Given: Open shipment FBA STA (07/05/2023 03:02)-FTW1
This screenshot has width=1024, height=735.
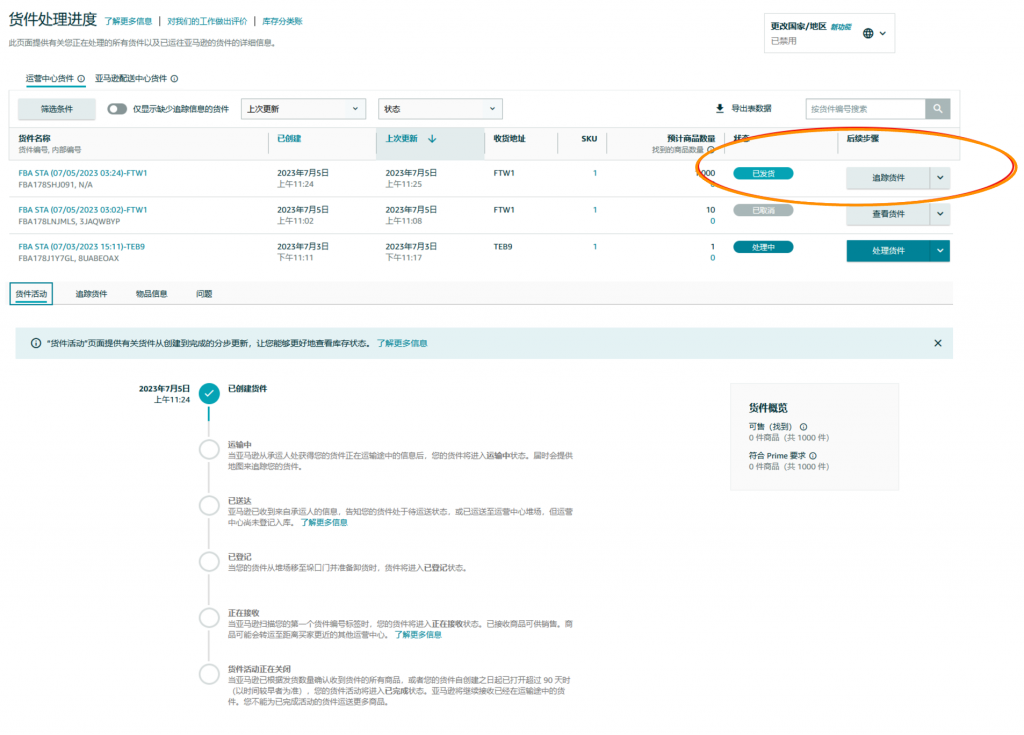Looking at the screenshot, I should tap(83, 210).
